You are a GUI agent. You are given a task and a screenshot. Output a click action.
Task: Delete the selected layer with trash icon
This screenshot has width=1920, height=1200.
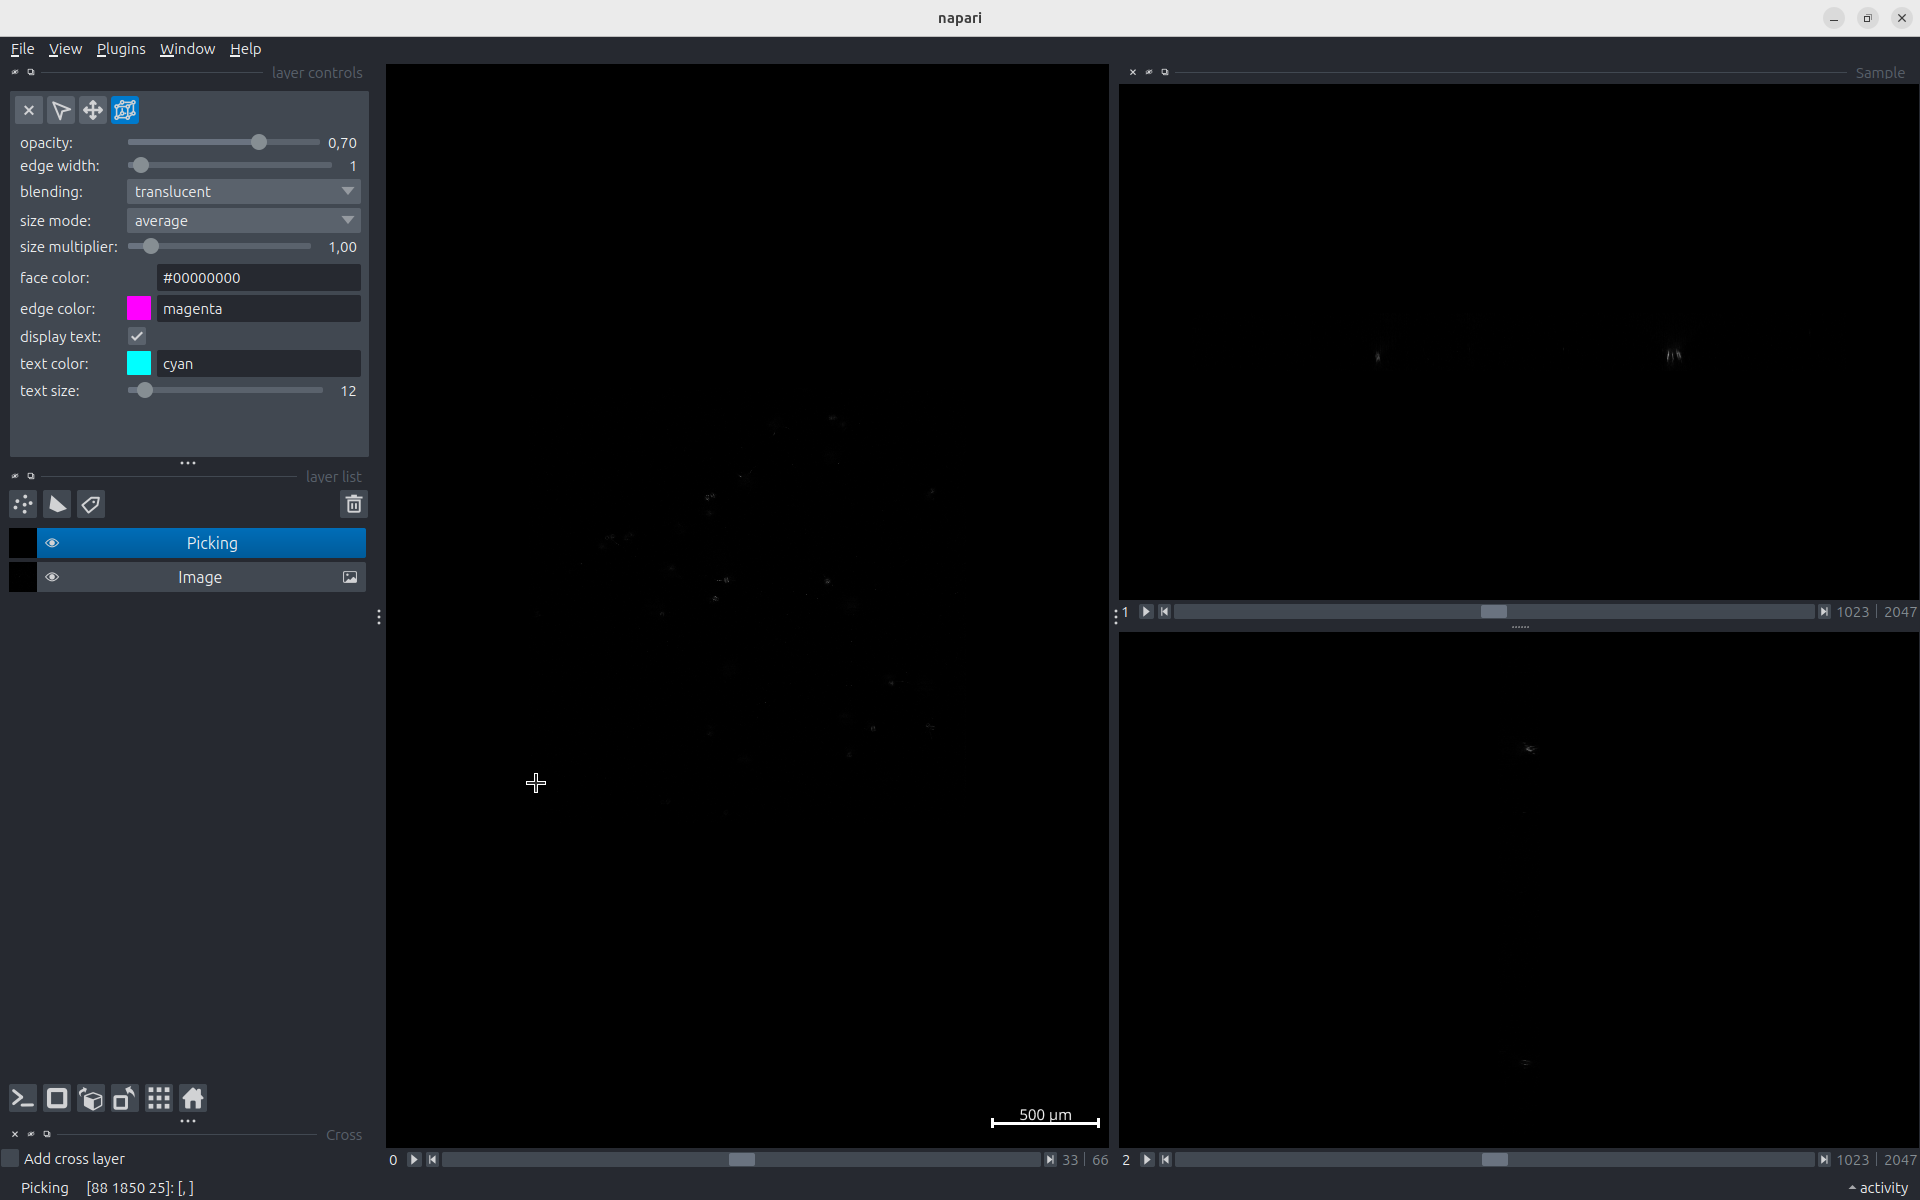tap(353, 505)
